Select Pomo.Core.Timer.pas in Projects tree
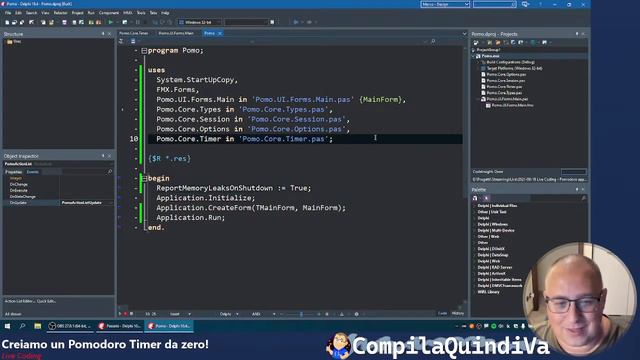 (504, 87)
